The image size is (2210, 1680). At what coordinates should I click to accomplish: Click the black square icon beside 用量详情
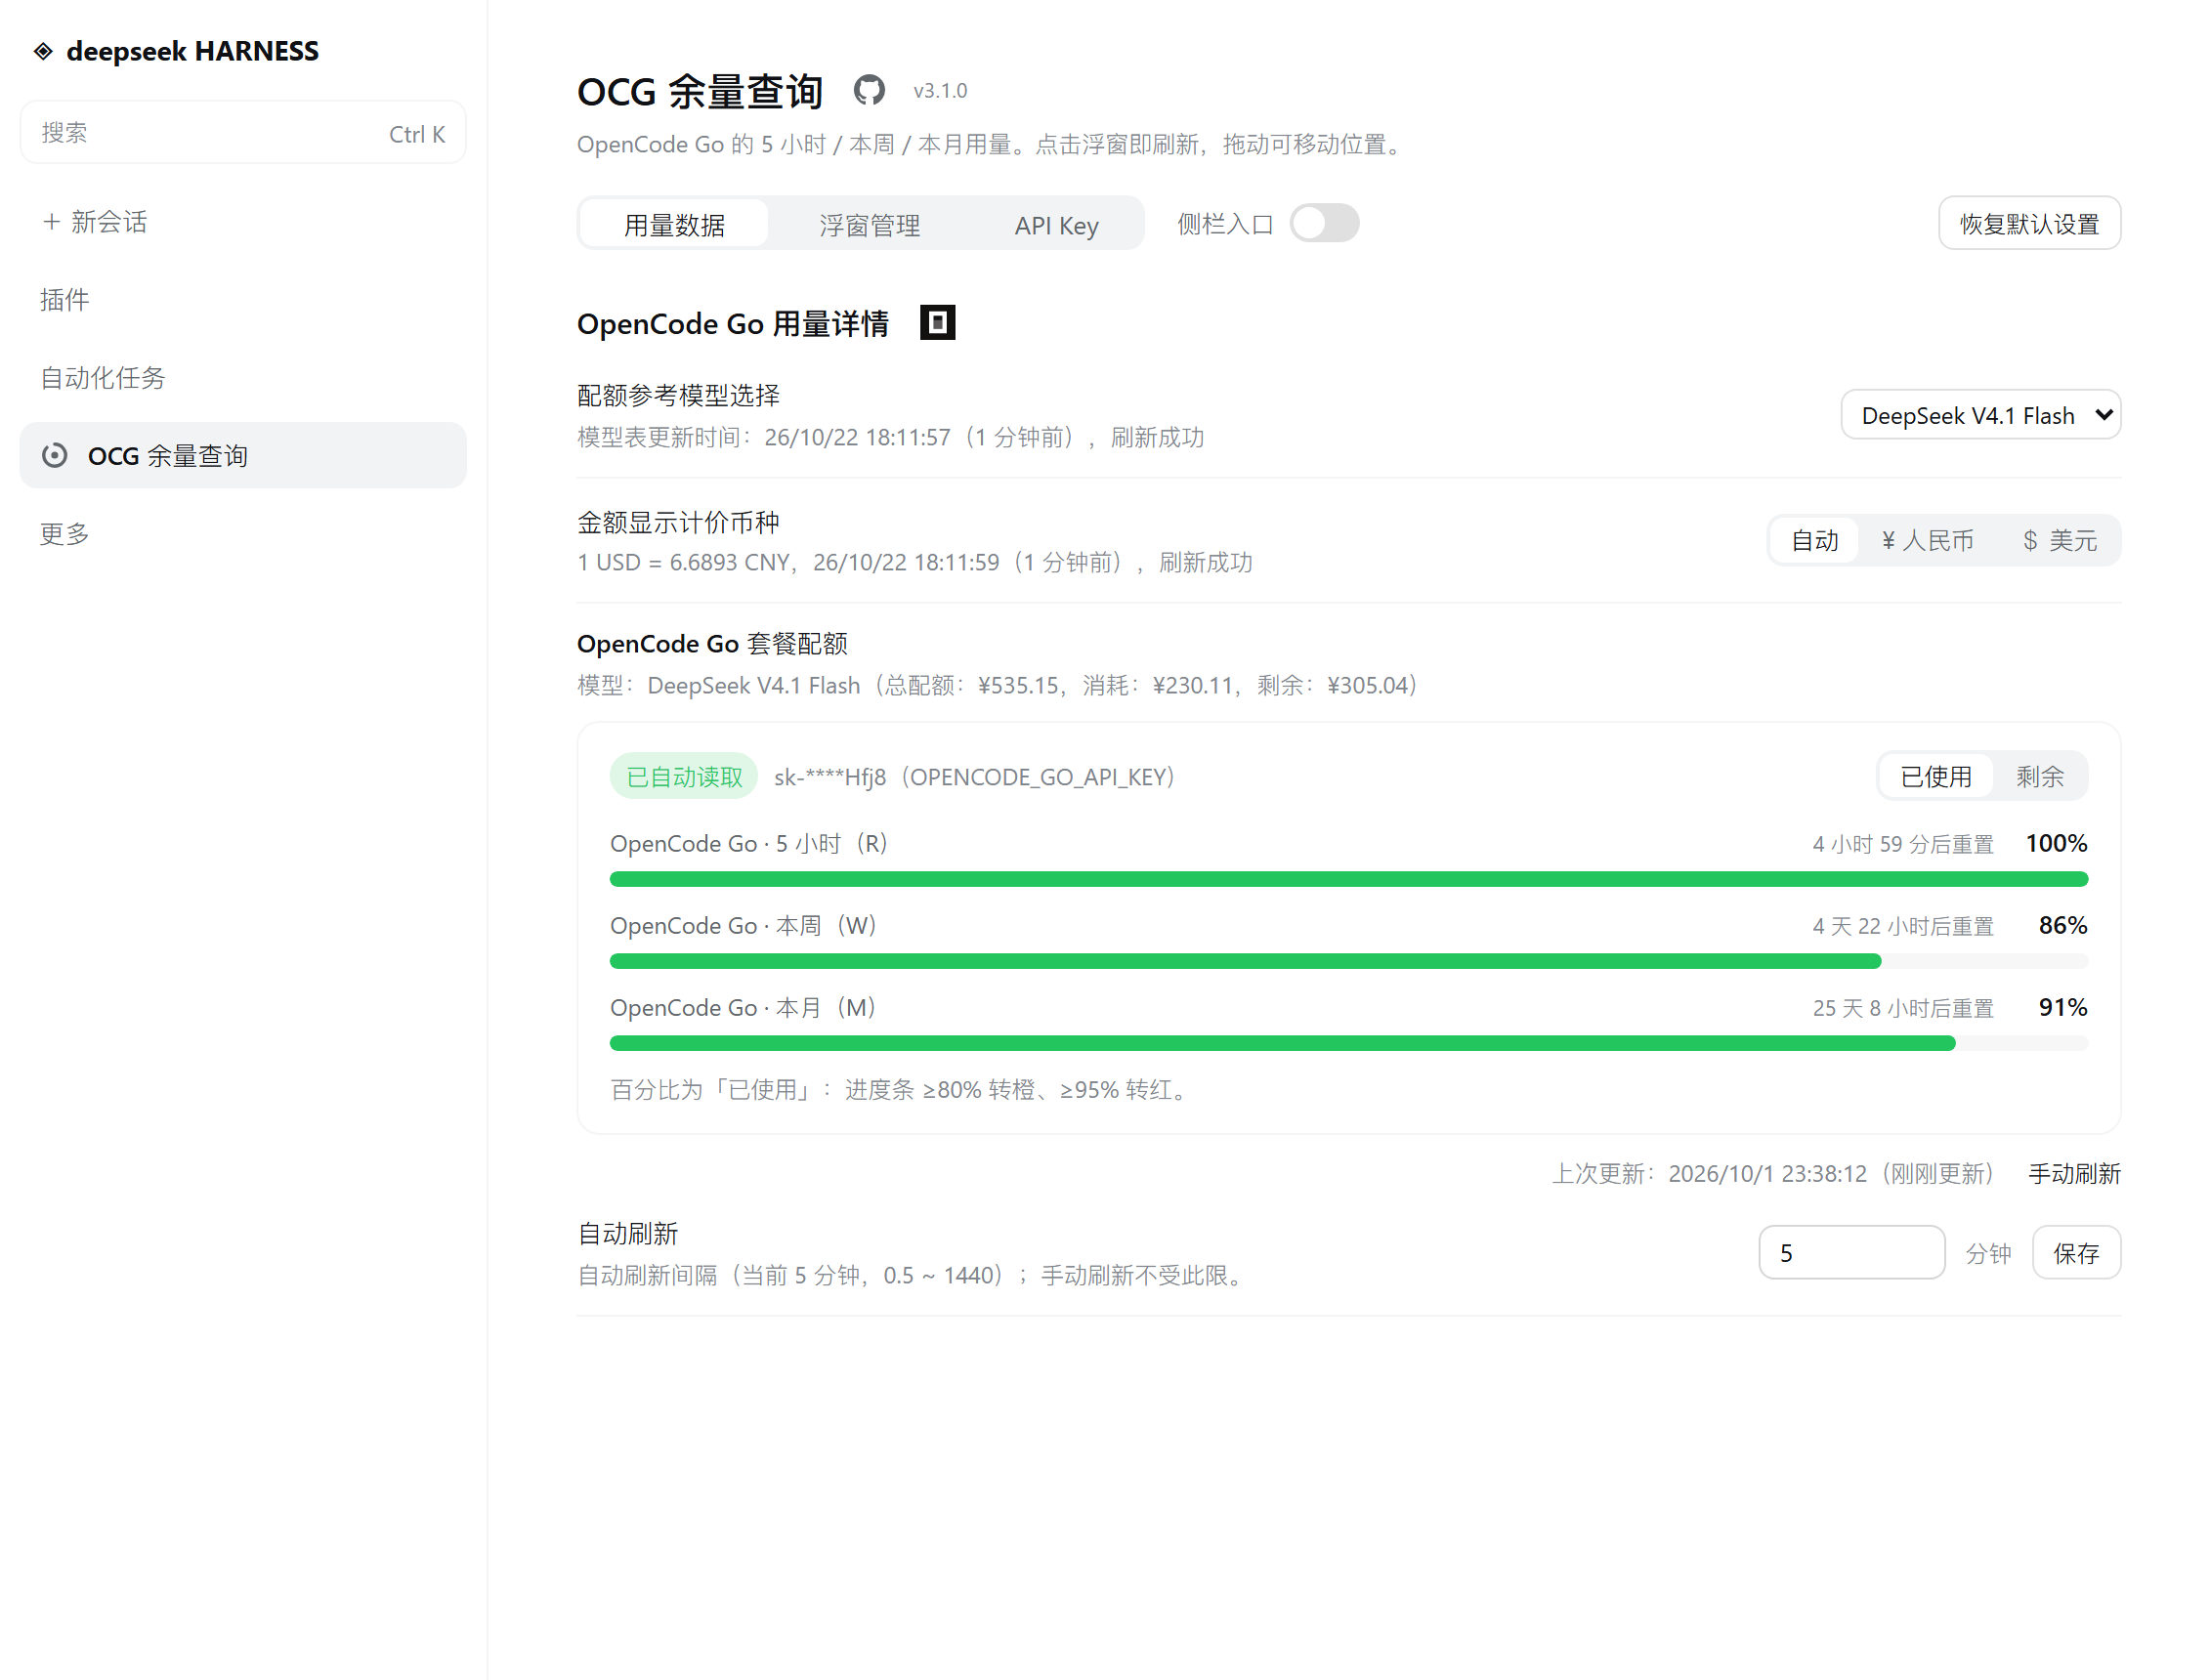pyautogui.click(x=937, y=323)
